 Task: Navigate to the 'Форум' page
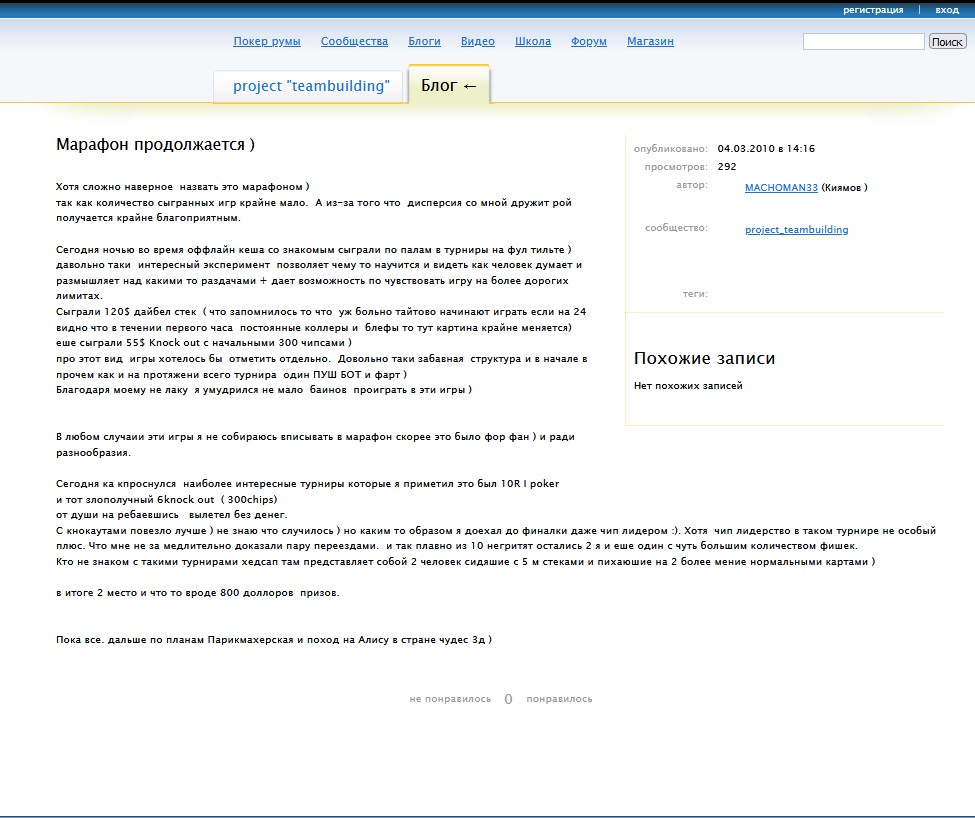click(x=589, y=42)
